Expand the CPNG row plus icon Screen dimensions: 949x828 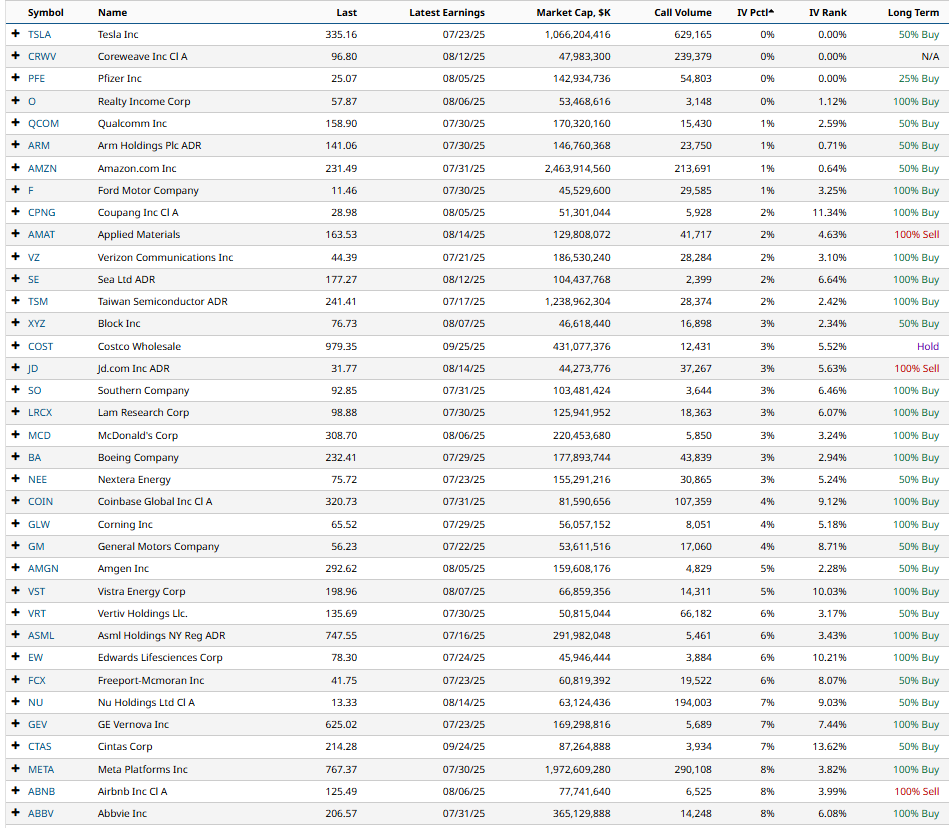point(16,212)
